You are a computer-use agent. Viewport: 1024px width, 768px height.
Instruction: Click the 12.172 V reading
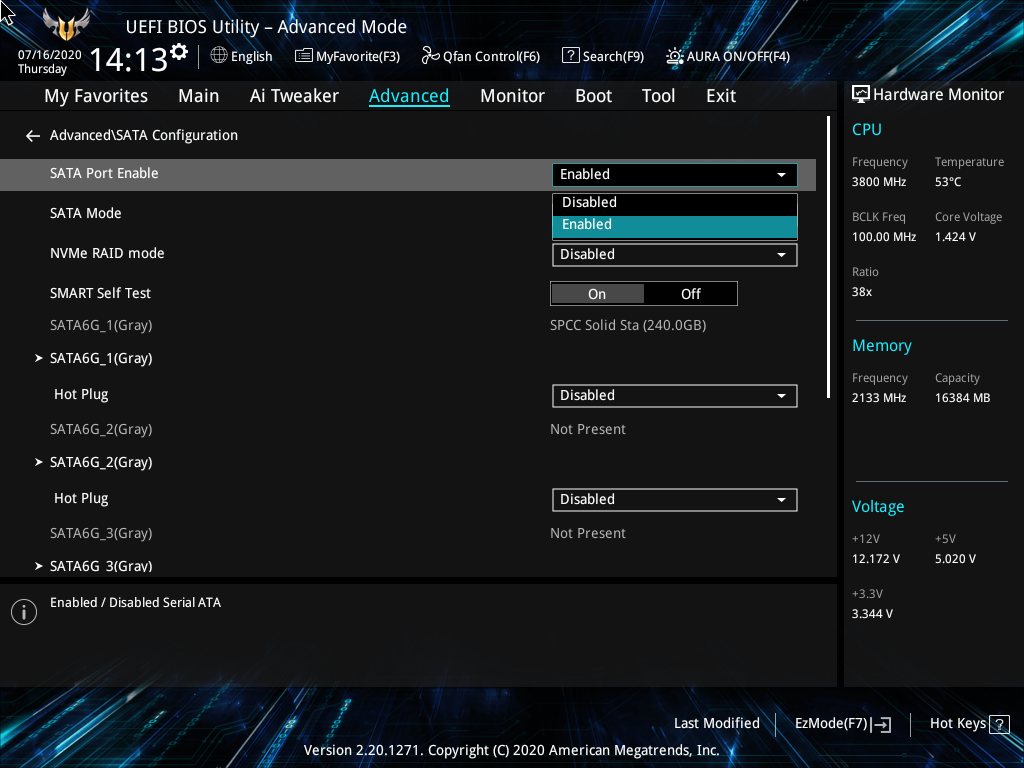876,559
